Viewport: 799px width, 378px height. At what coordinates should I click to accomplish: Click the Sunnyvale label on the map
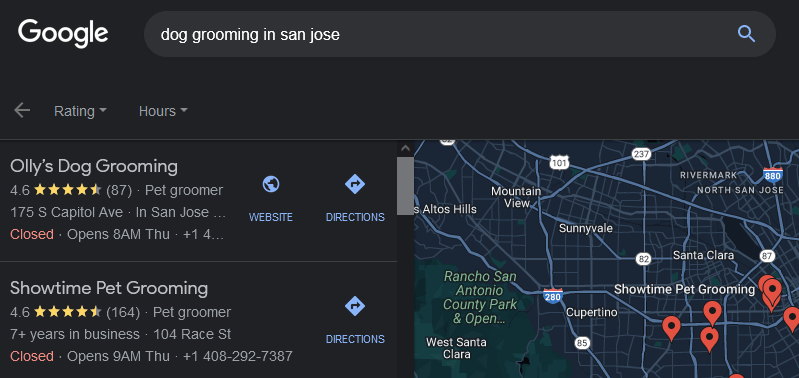pyautogui.click(x=585, y=228)
